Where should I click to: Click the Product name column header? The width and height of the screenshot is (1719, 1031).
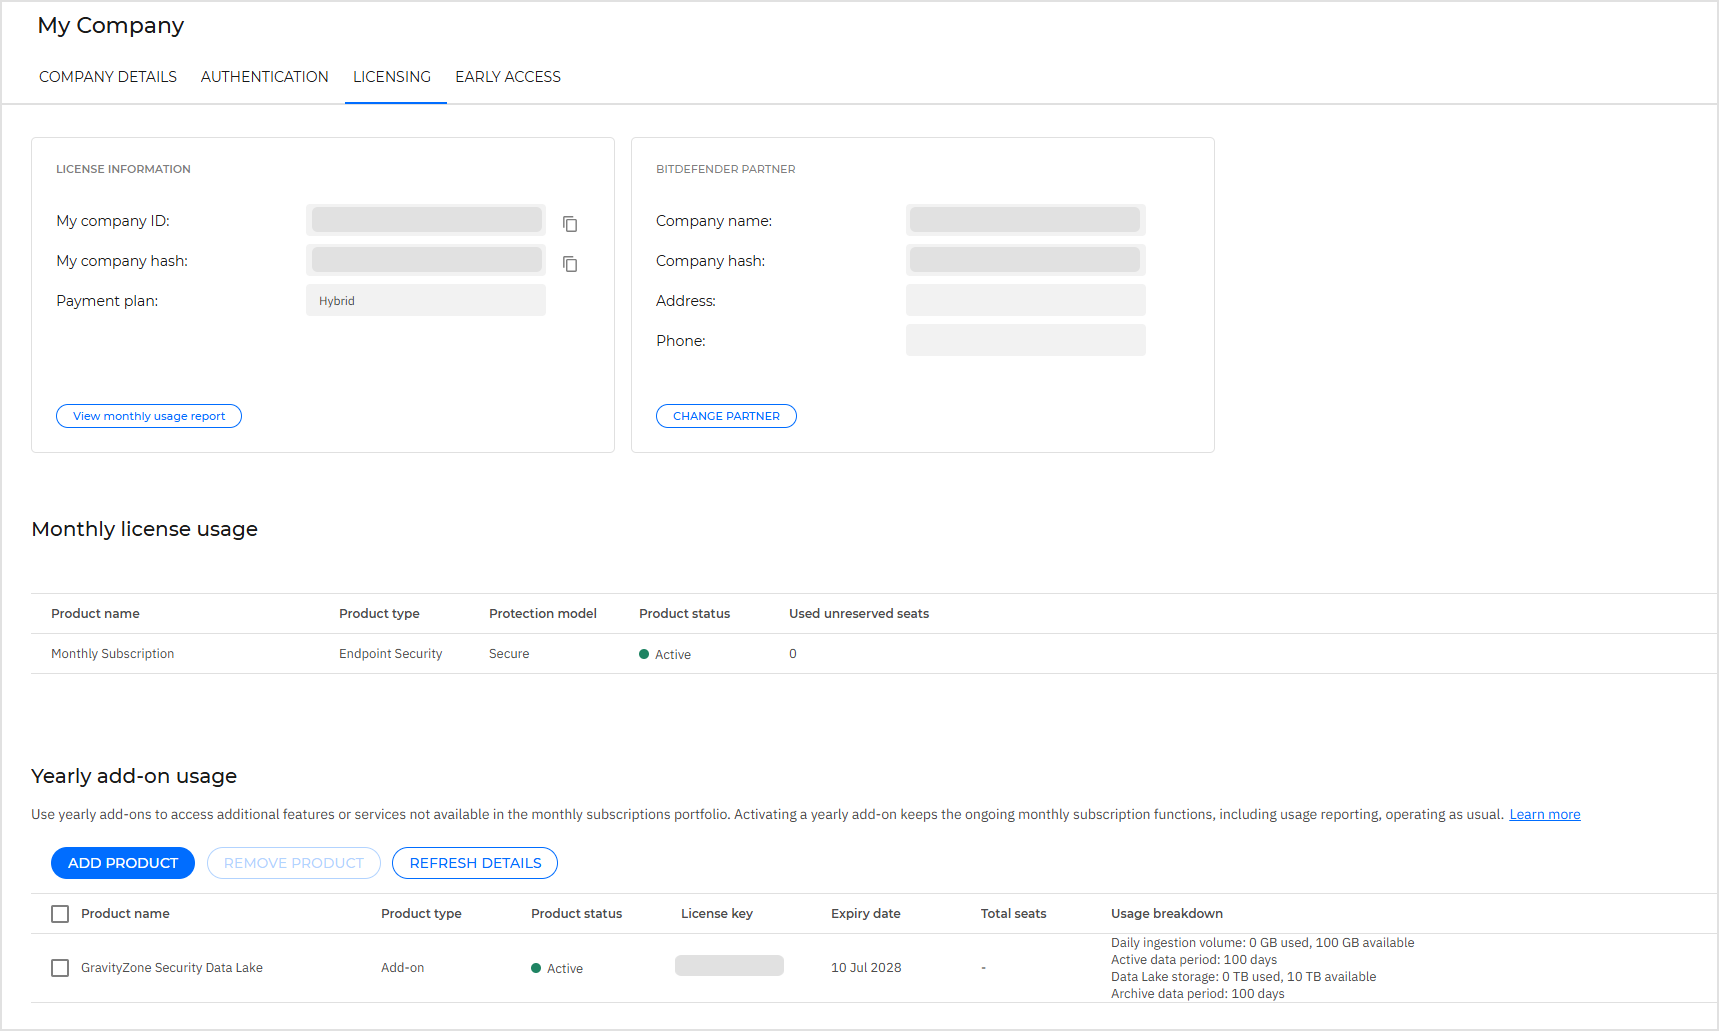(125, 913)
